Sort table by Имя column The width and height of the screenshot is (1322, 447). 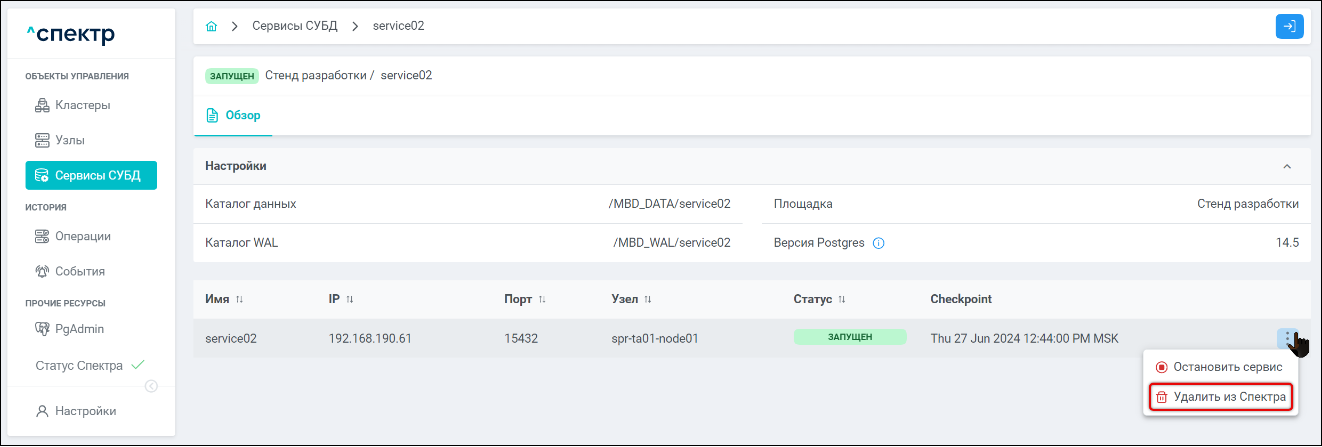tap(239, 300)
